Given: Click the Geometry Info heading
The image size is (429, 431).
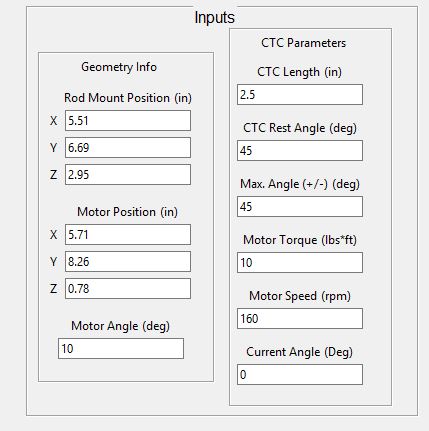Looking at the screenshot, I should click(119, 67).
